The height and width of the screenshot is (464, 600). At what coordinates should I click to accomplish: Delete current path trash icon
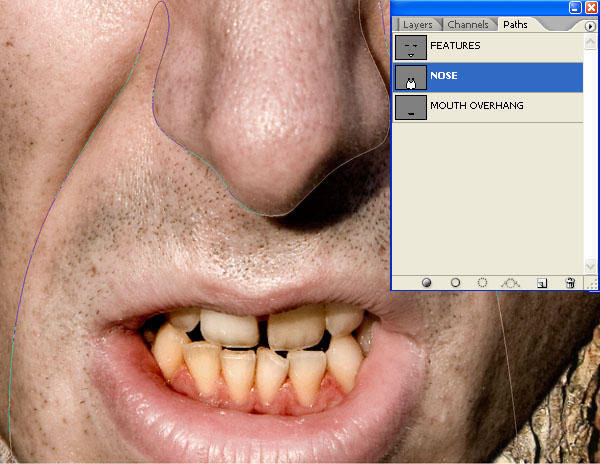(569, 283)
